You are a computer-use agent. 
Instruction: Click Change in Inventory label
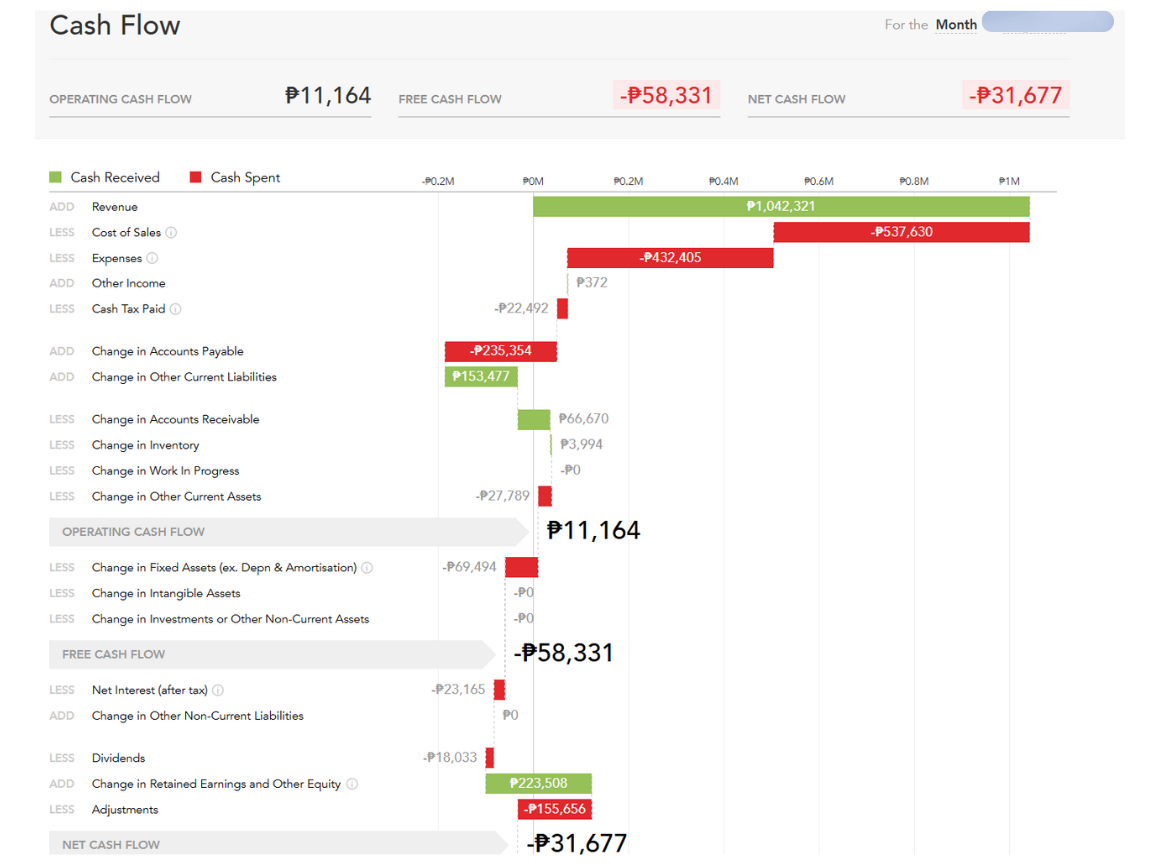[146, 445]
